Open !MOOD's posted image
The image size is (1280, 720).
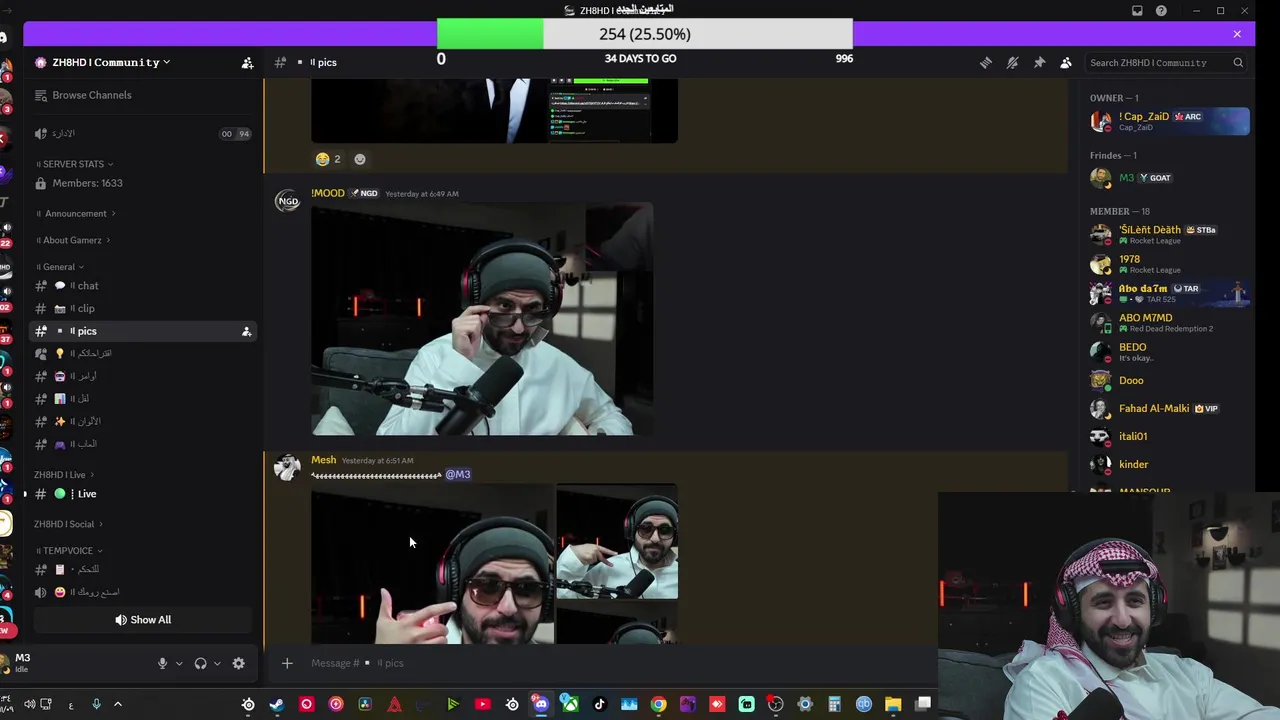tap(482, 320)
